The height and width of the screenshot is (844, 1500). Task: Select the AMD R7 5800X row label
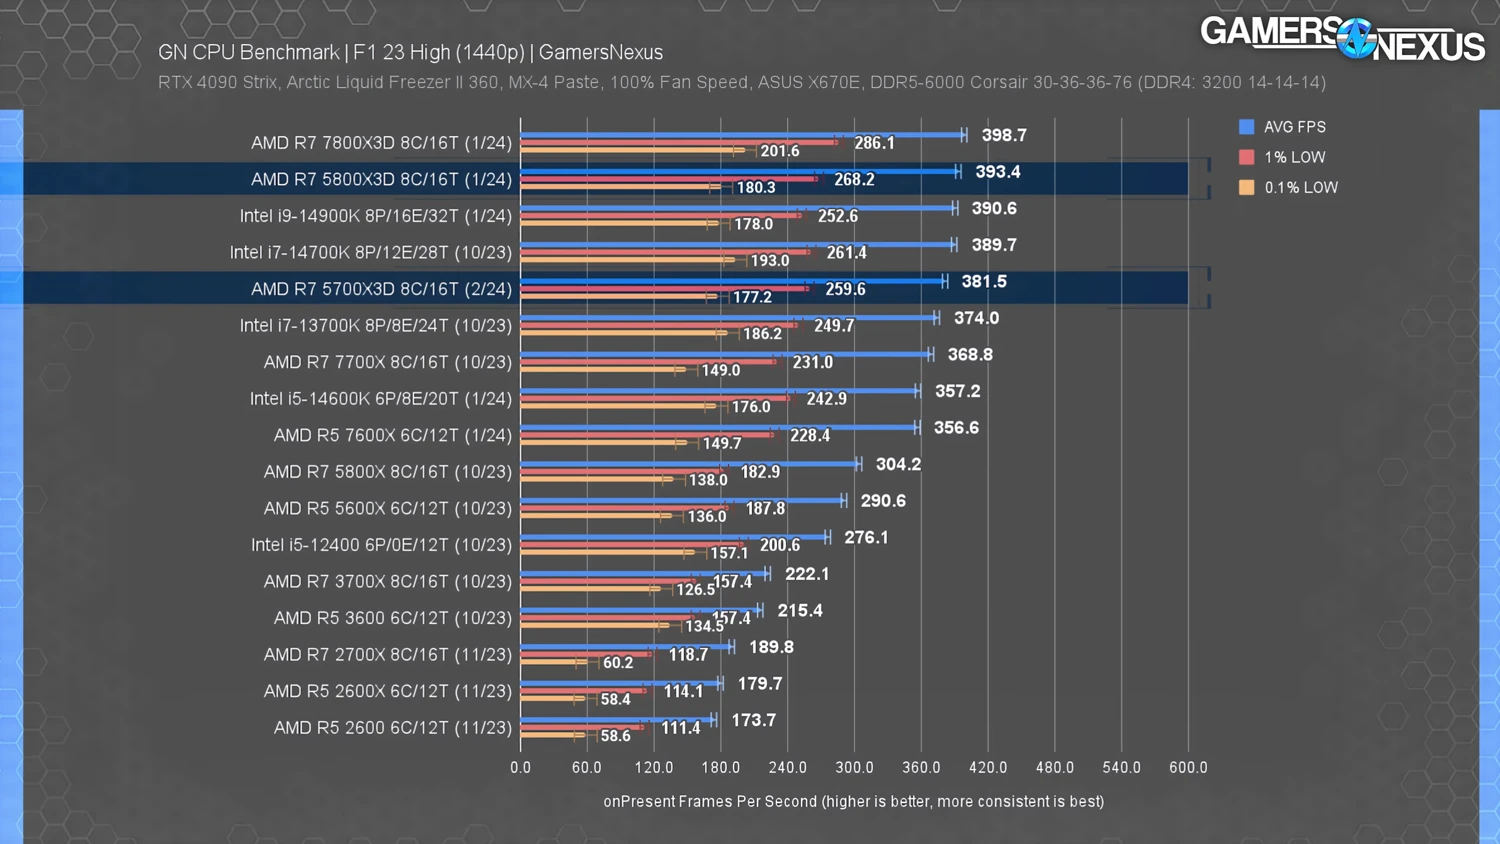pos(388,472)
